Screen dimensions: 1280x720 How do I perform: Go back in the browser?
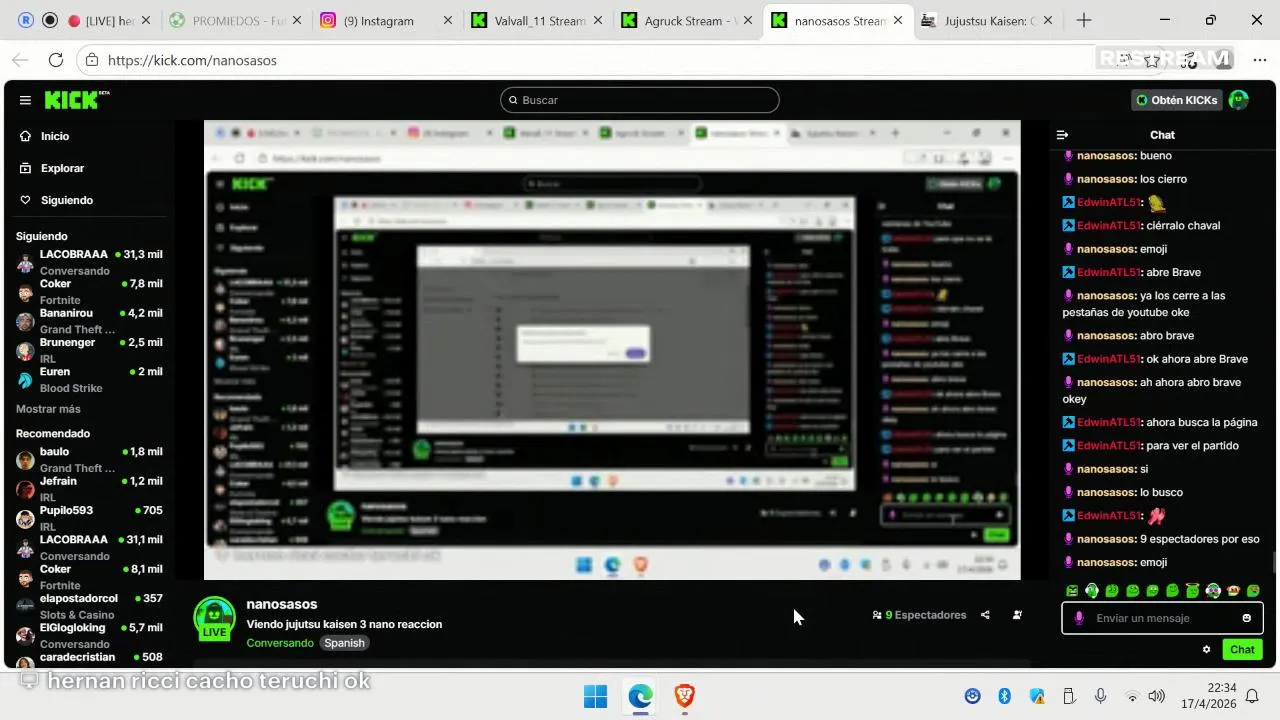point(22,60)
